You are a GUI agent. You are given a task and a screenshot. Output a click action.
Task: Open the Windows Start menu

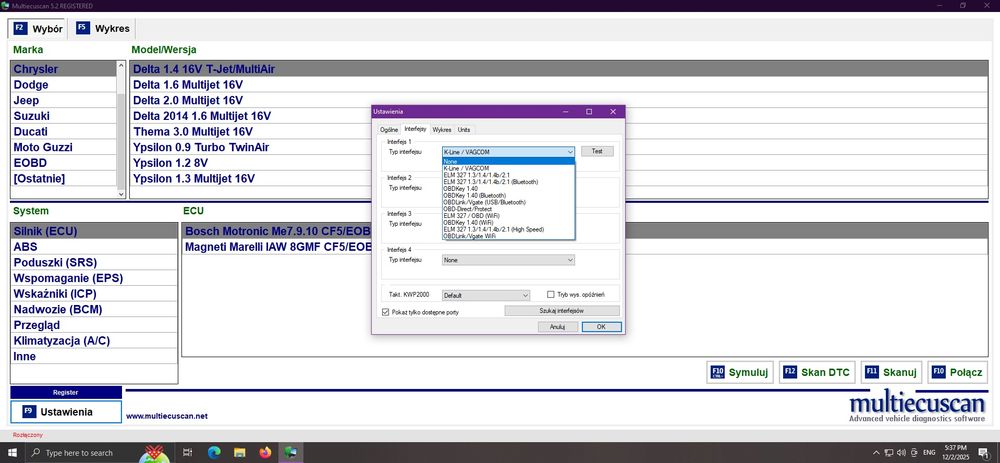[13, 452]
